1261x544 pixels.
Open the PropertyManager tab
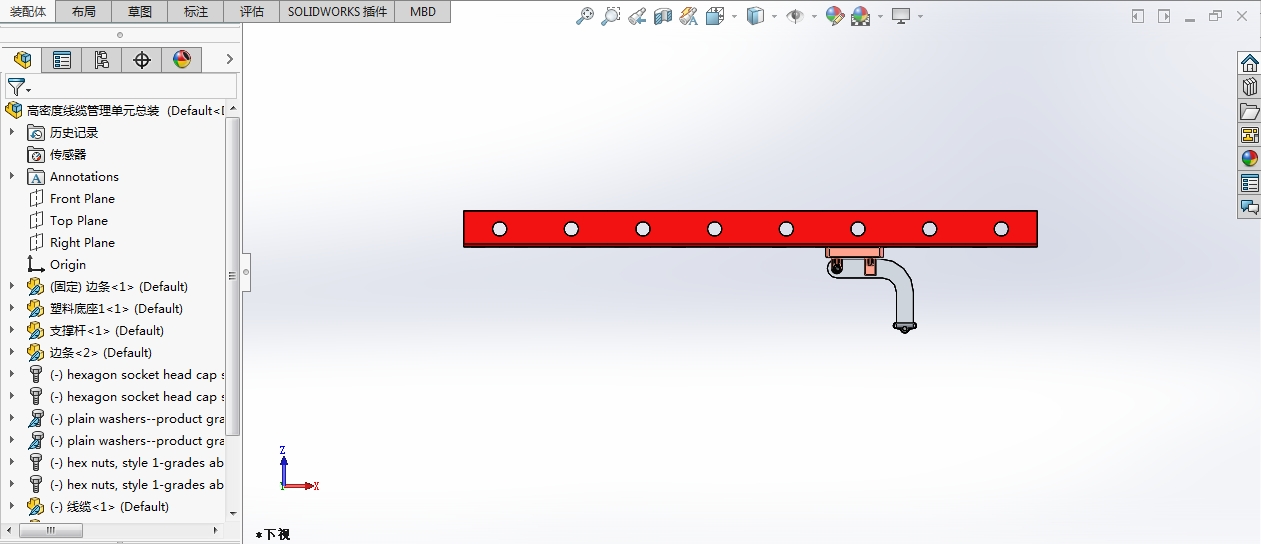point(62,60)
